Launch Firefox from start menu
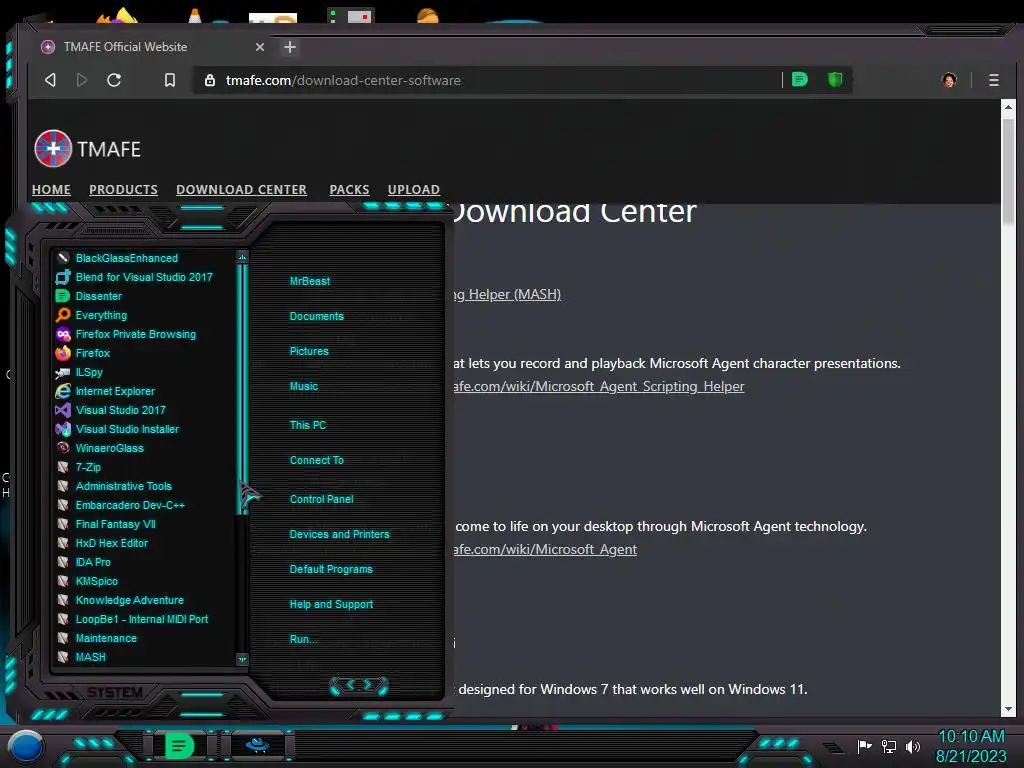The width and height of the screenshot is (1024, 768). [84, 353]
